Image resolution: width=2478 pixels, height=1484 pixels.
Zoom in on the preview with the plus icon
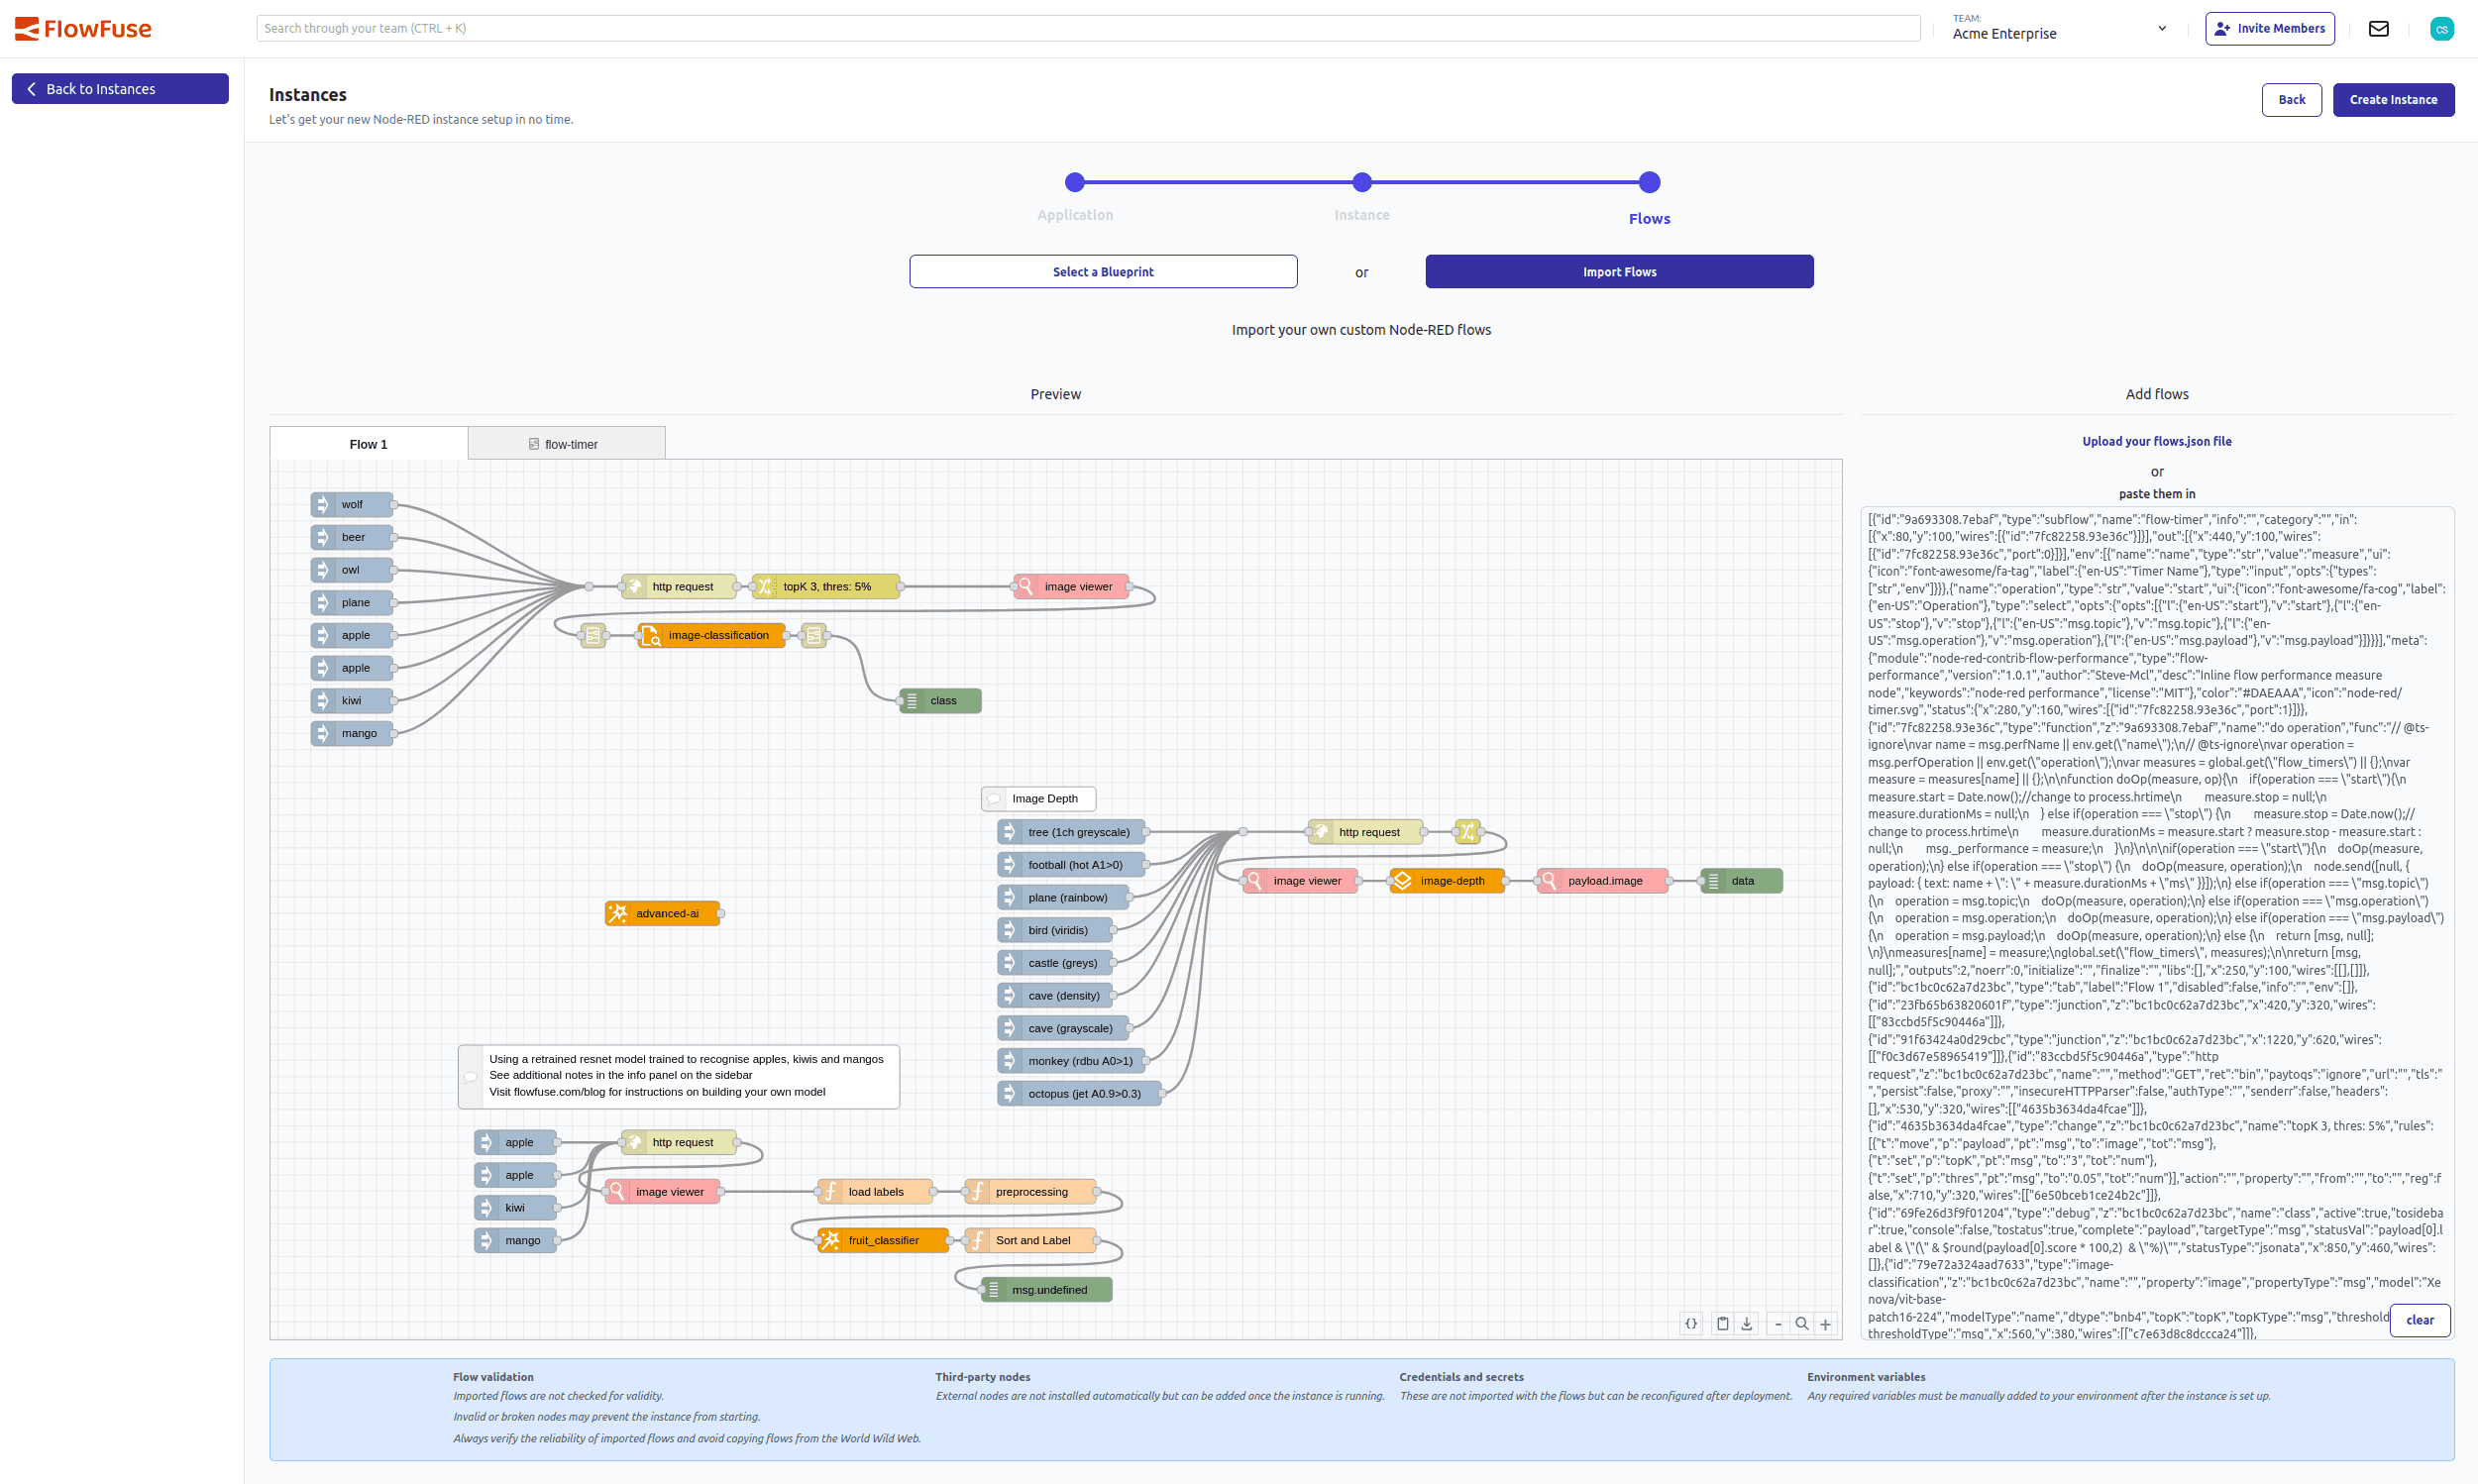(1826, 1322)
